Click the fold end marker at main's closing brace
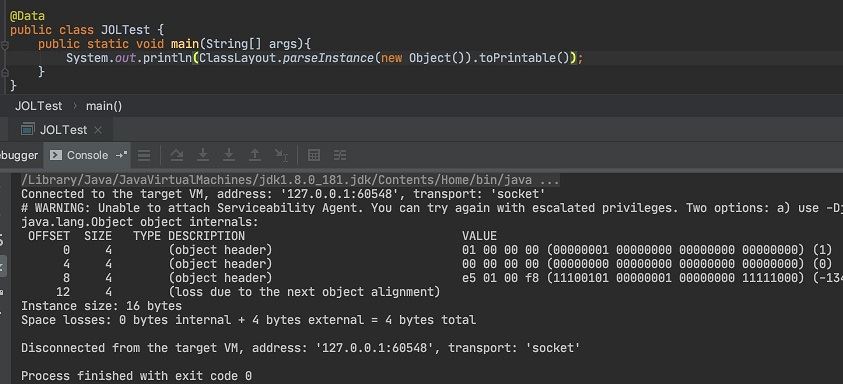The image size is (843, 384). 5,72
